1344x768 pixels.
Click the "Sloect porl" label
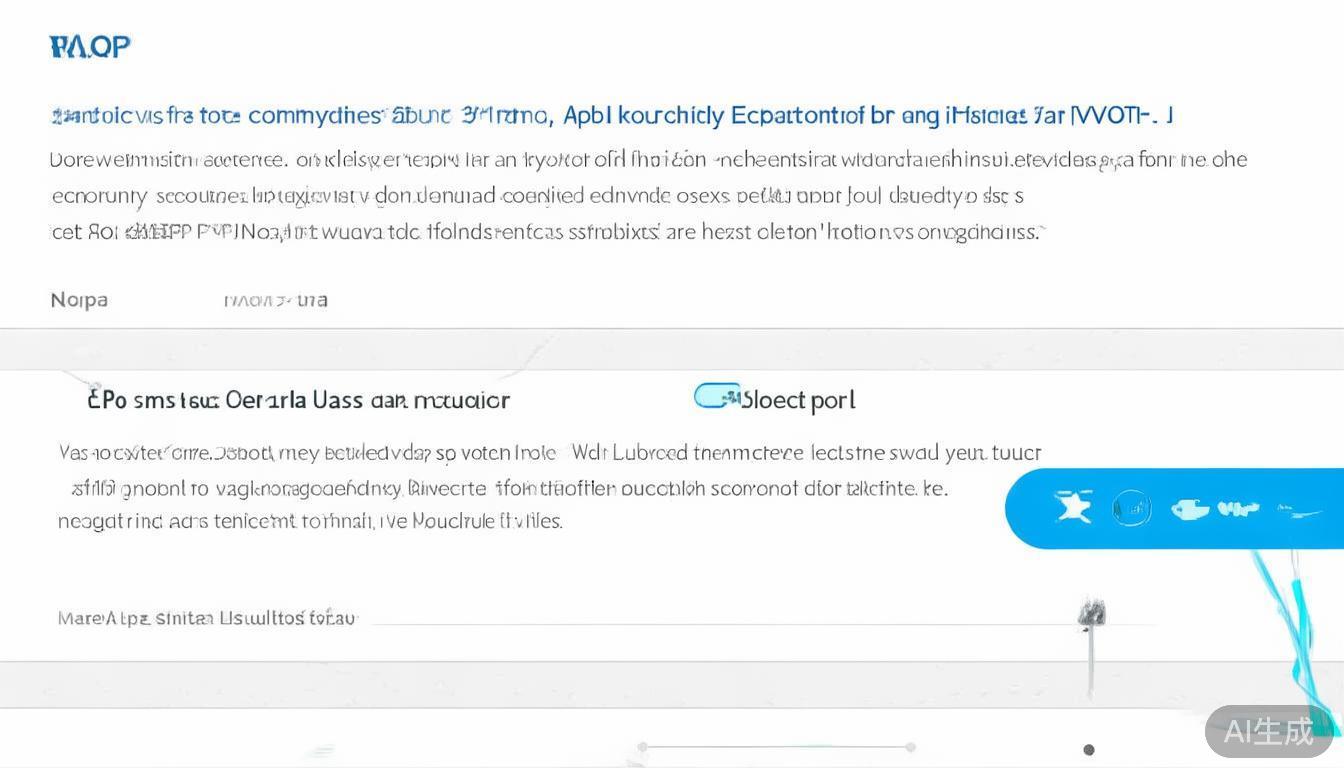click(798, 400)
